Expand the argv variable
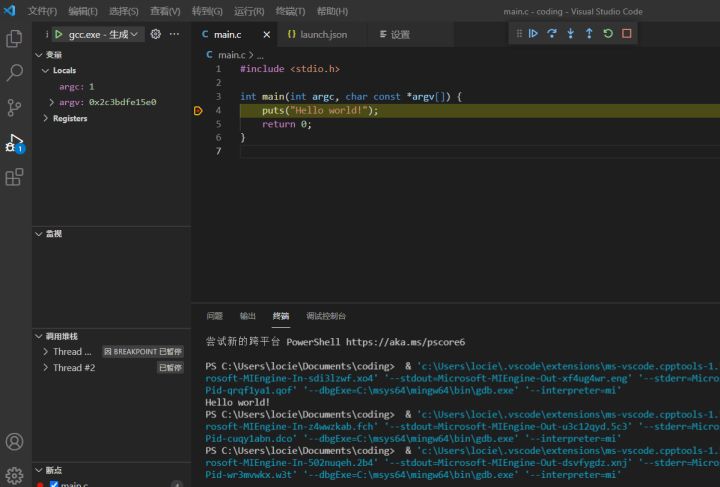 (52, 102)
